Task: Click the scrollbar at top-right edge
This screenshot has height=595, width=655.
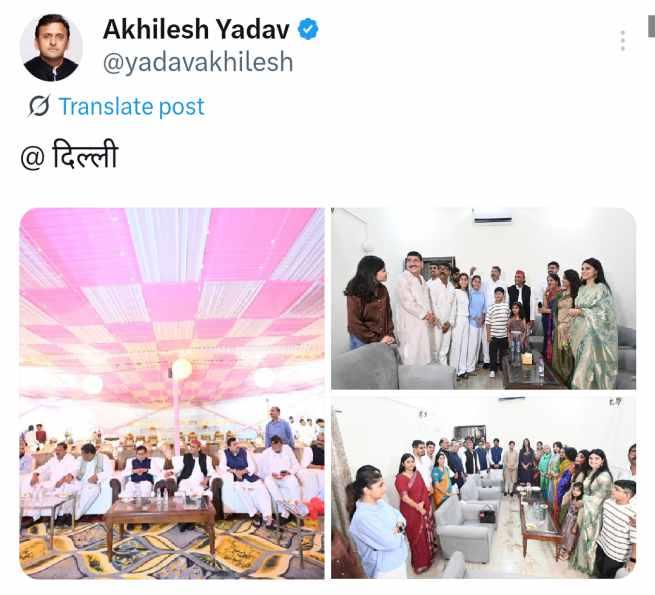Action: [651, 26]
